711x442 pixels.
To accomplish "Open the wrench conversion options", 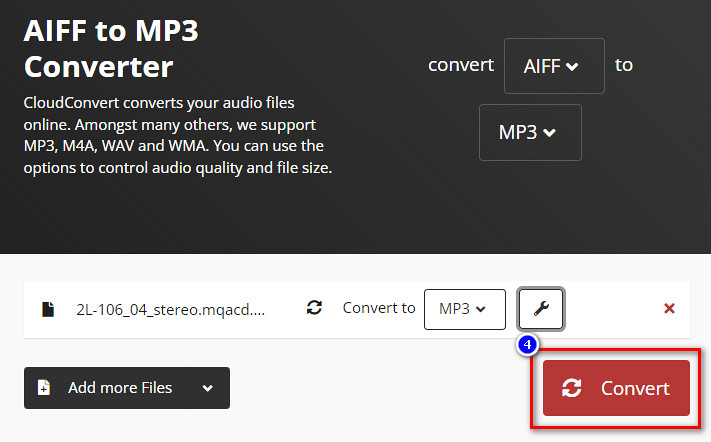I will pos(541,309).
